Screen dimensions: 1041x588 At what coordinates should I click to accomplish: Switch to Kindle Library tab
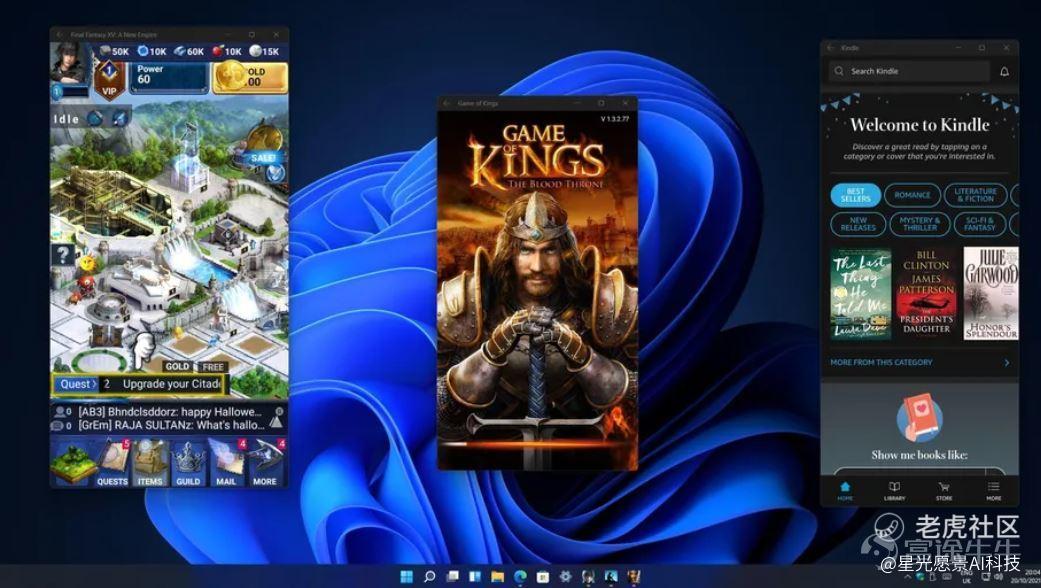pos(894,491)
